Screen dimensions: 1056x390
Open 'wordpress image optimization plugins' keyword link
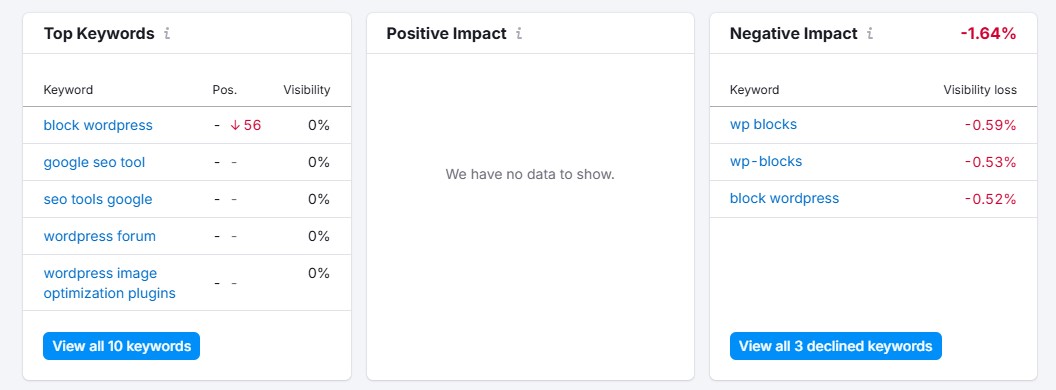click(110, 283)
